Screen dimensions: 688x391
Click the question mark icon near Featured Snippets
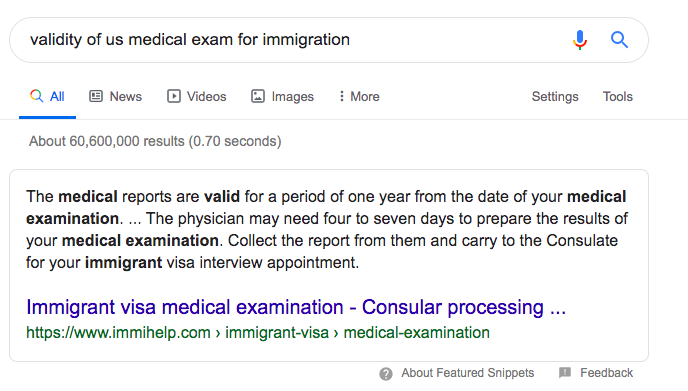(386, 374)
